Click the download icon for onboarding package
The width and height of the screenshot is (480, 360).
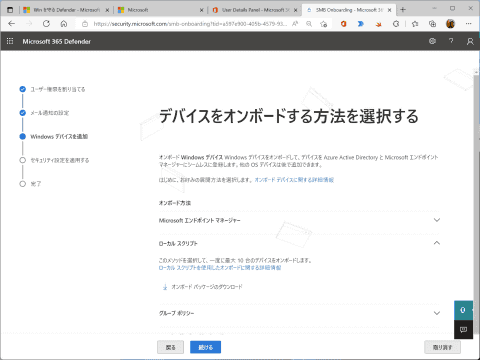point(165,287)
